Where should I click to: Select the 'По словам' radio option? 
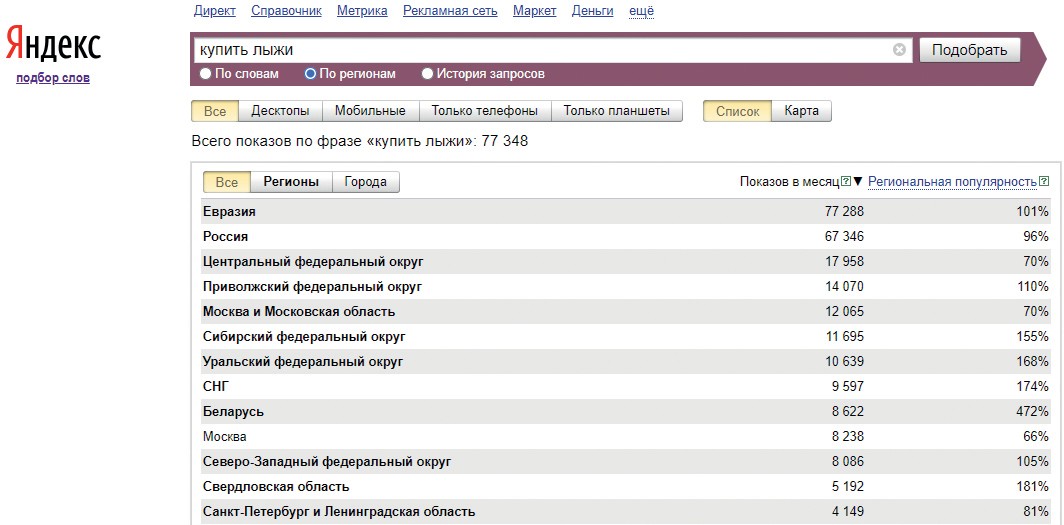coord(206,73)
